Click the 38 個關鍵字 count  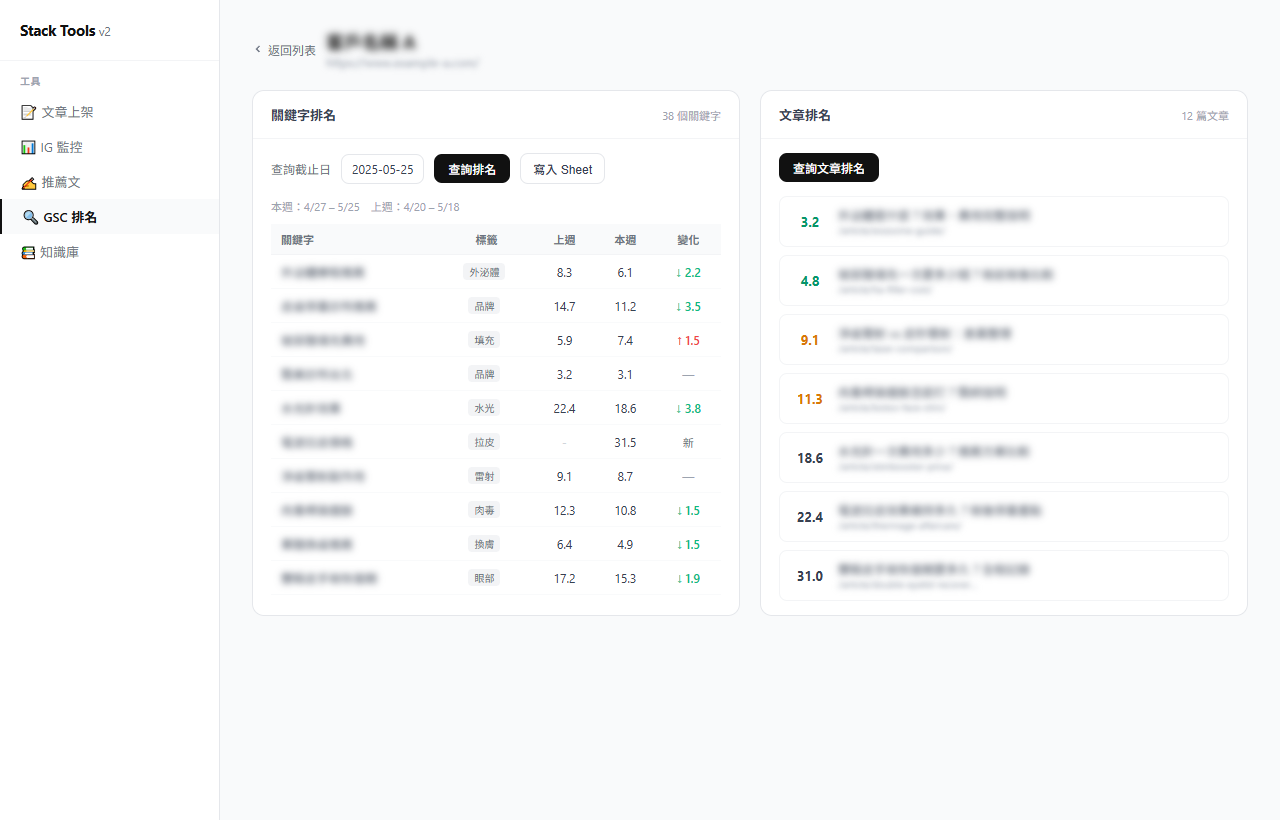[x=691, y=116]
